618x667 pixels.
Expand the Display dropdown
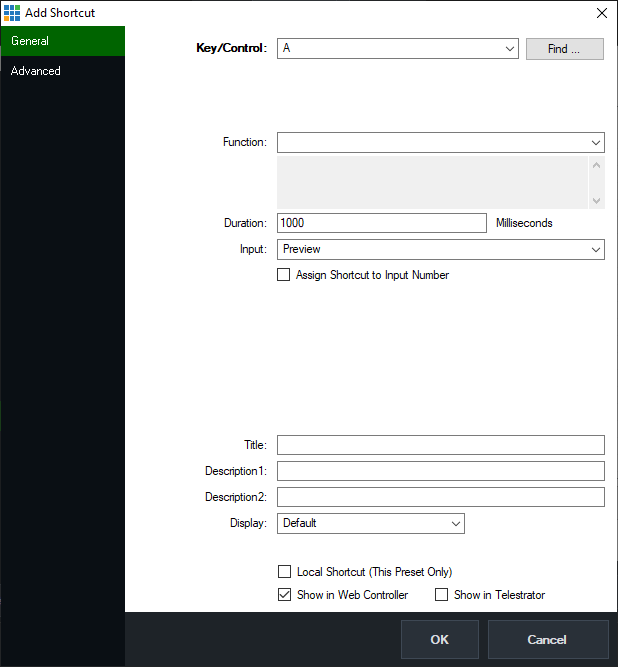[x=370, y=523]
